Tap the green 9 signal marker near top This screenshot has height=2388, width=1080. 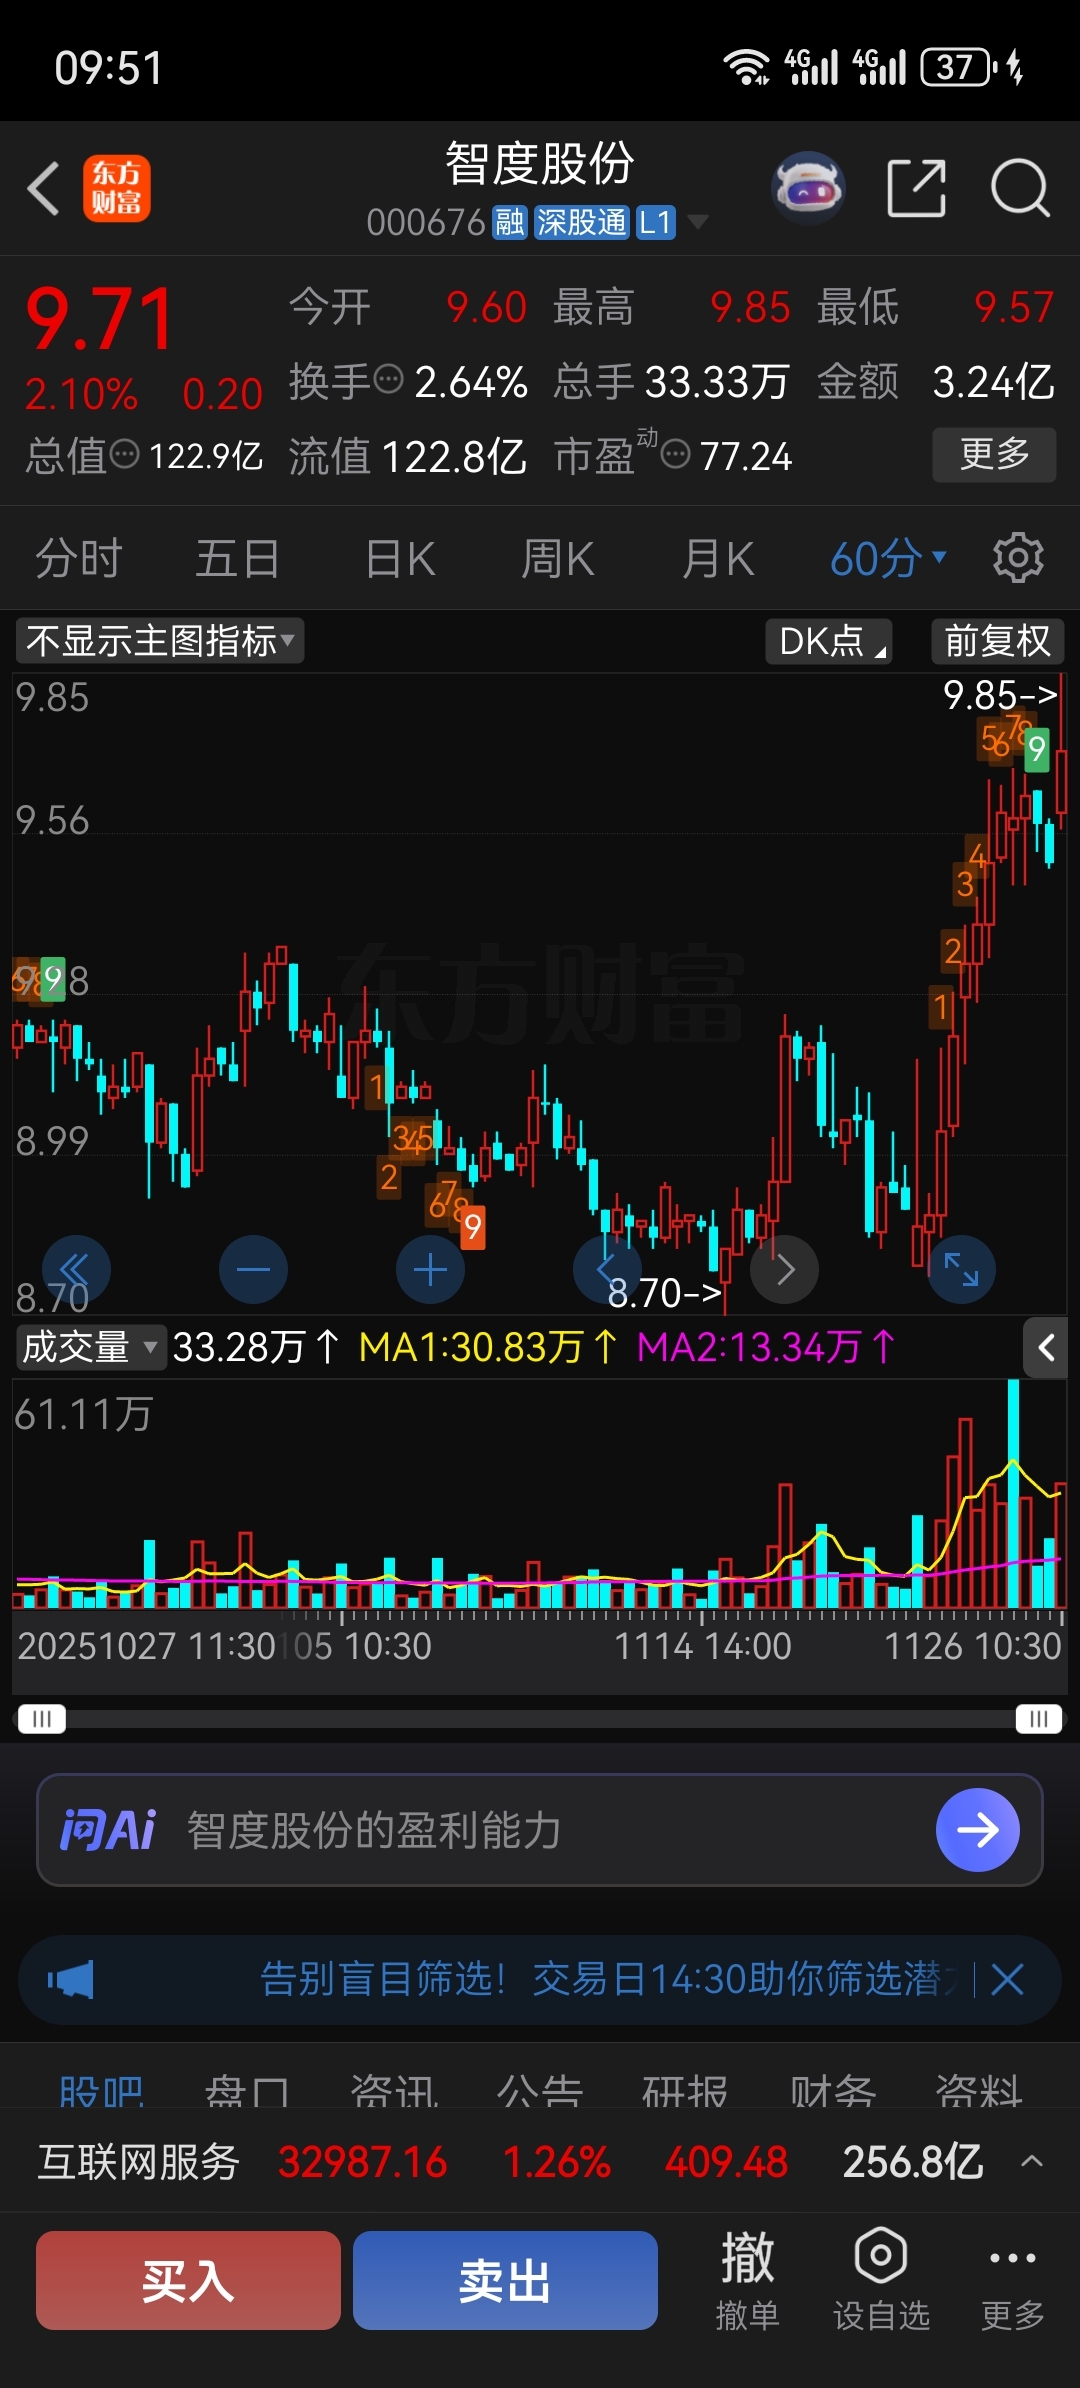(x=1036, y=749)
